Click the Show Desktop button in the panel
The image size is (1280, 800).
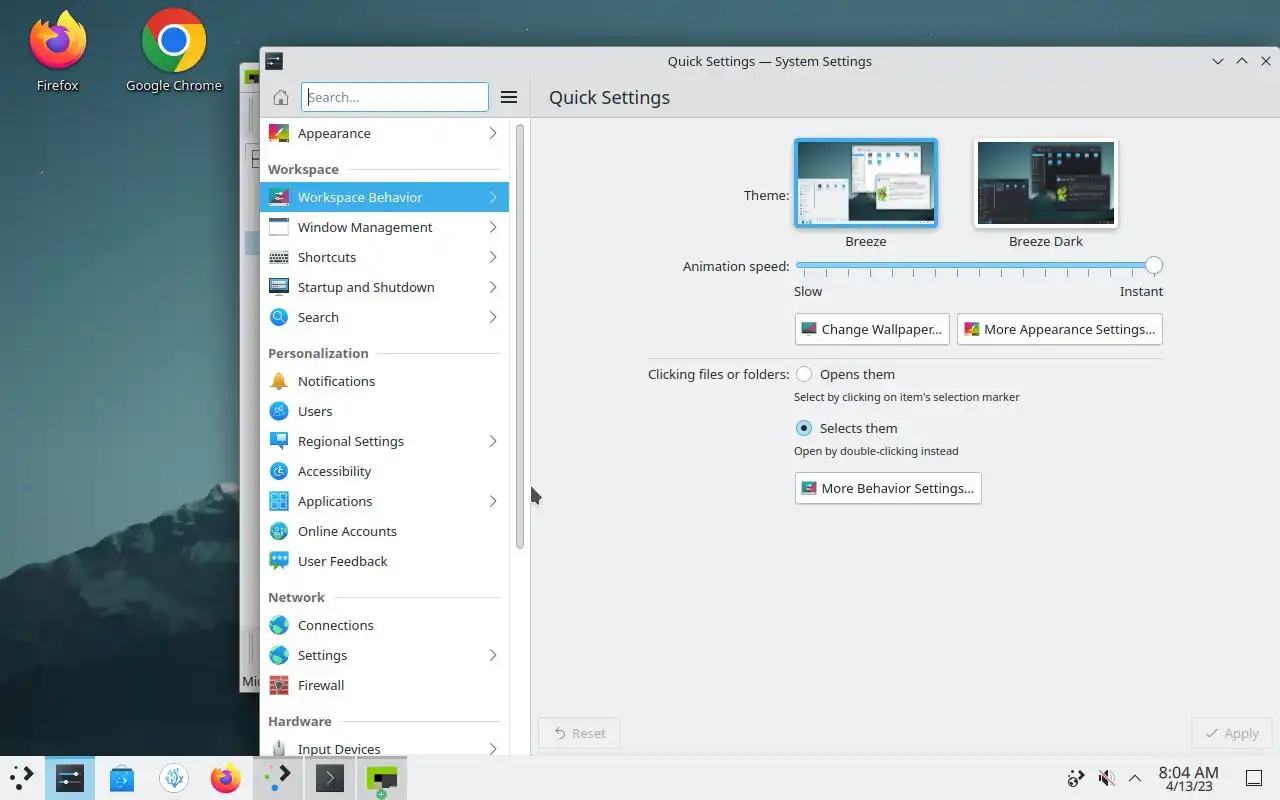tap(1254, 778)
